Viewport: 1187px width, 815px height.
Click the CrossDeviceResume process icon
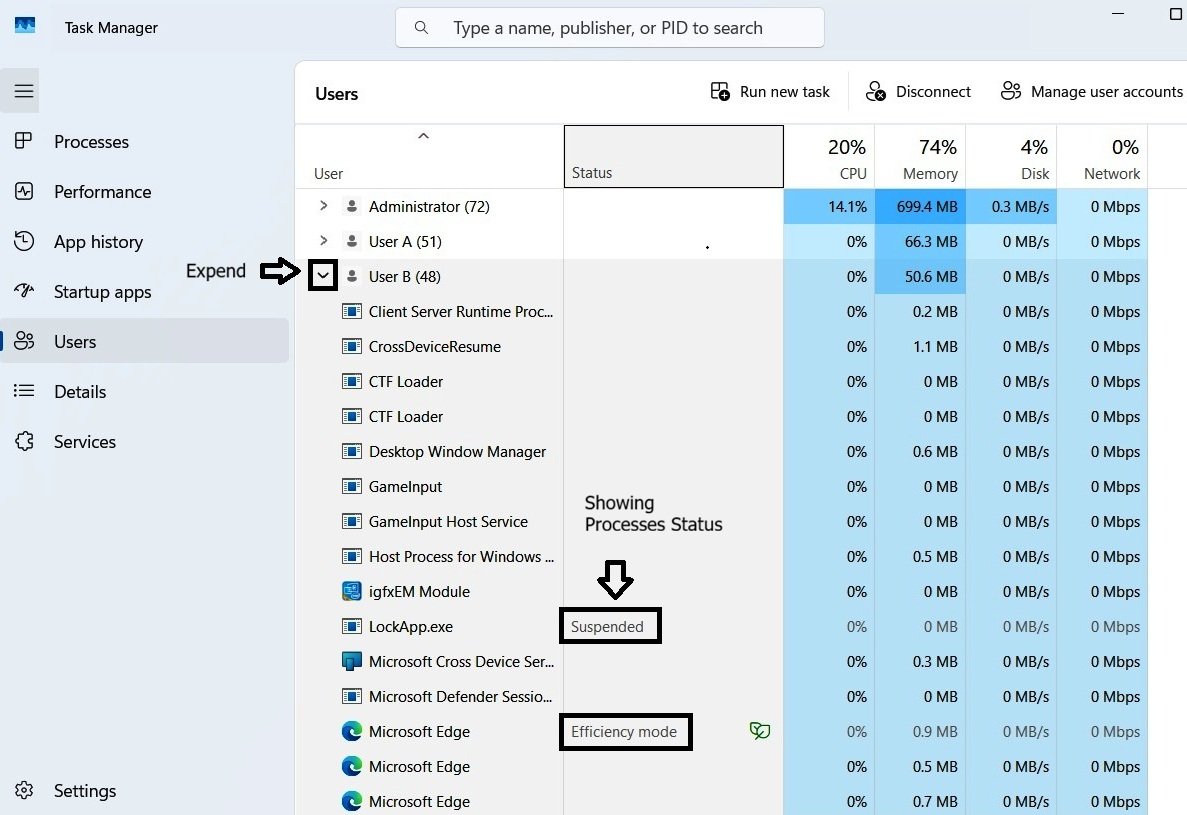(x=351, y=346)
